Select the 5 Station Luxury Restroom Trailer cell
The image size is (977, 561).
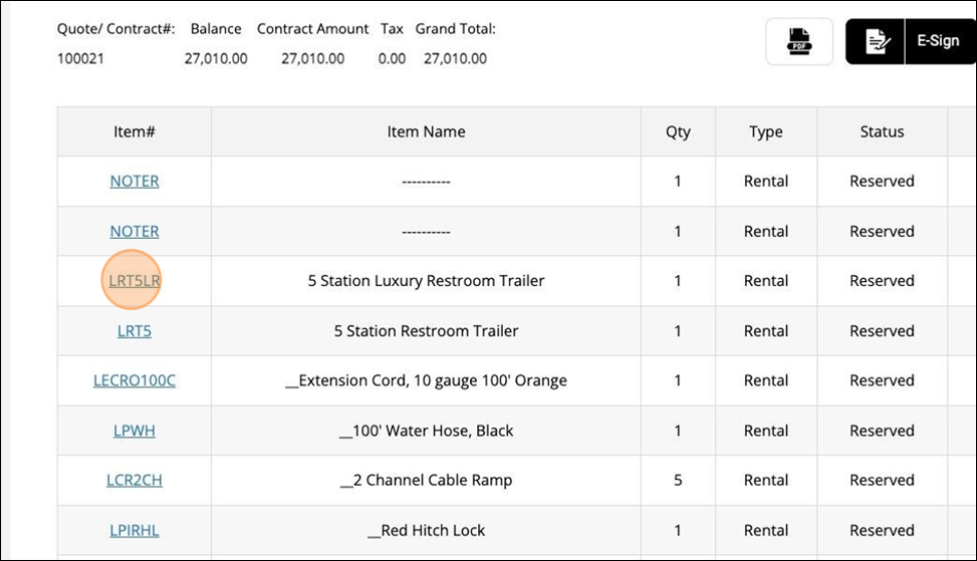point(426,281)
